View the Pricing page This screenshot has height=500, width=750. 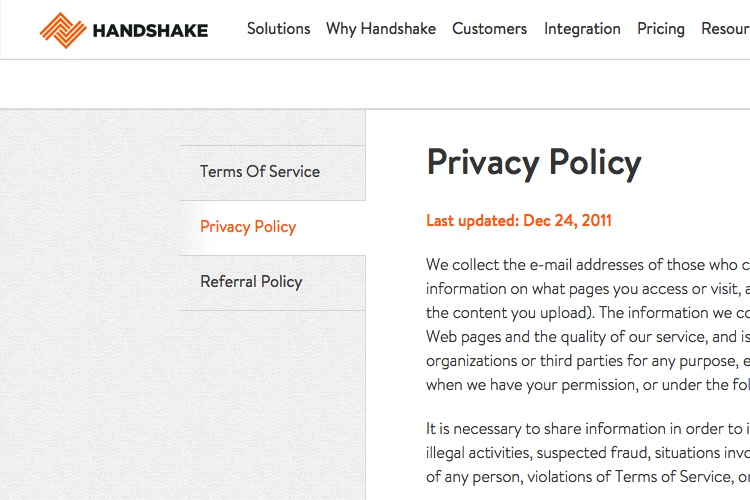(x=661, y=29)
